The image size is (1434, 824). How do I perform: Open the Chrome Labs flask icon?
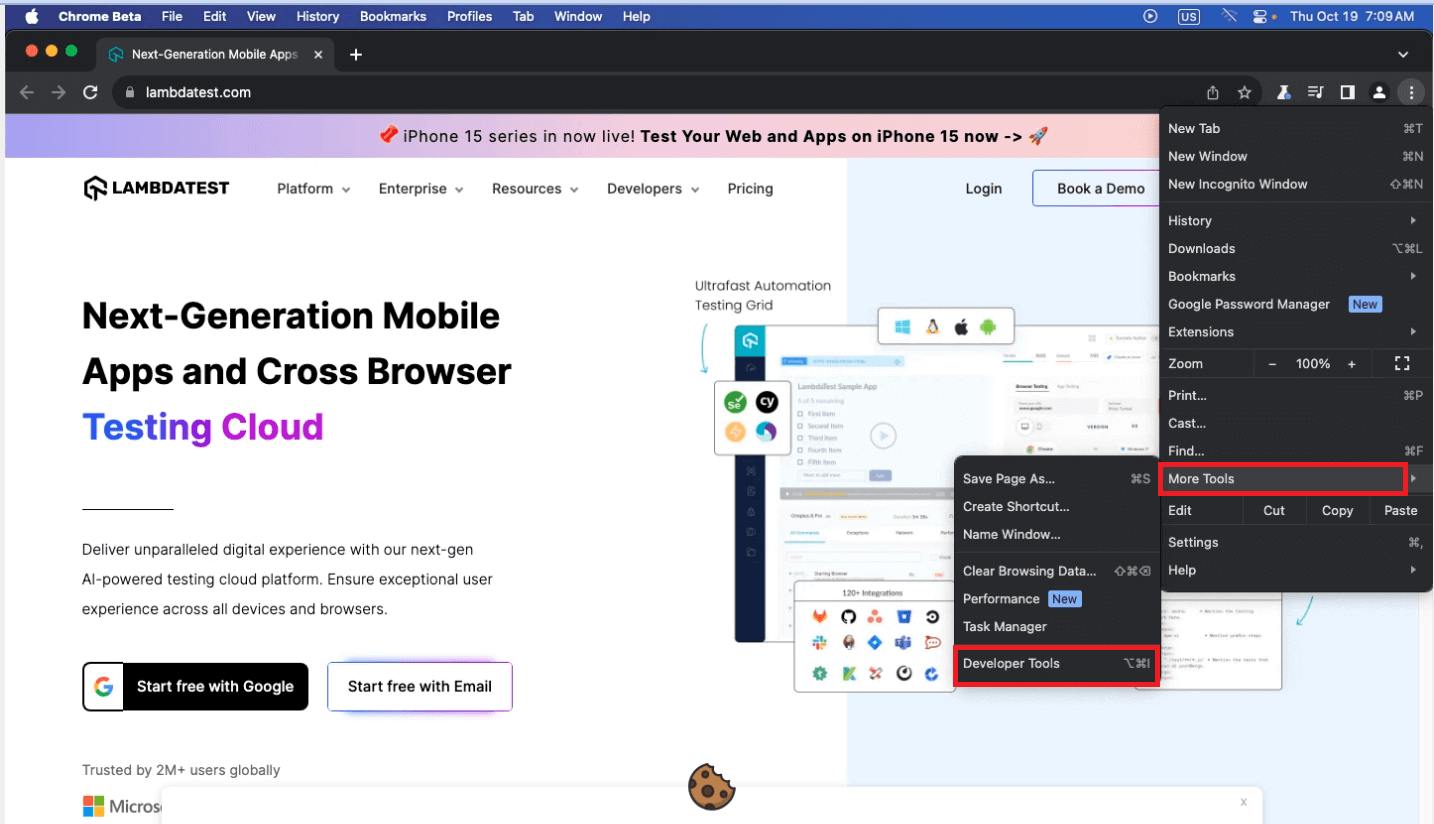click(x=1283, y=92)
